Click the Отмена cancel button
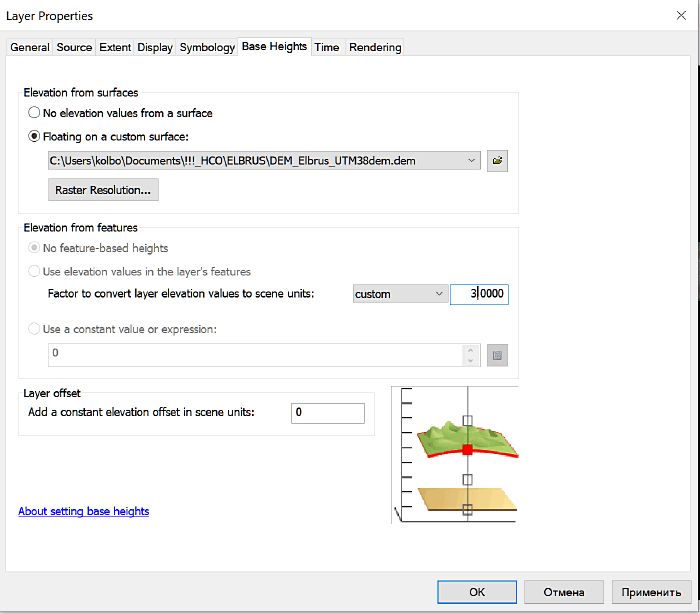Screen dimensions: 700x614 click(563, 591)
